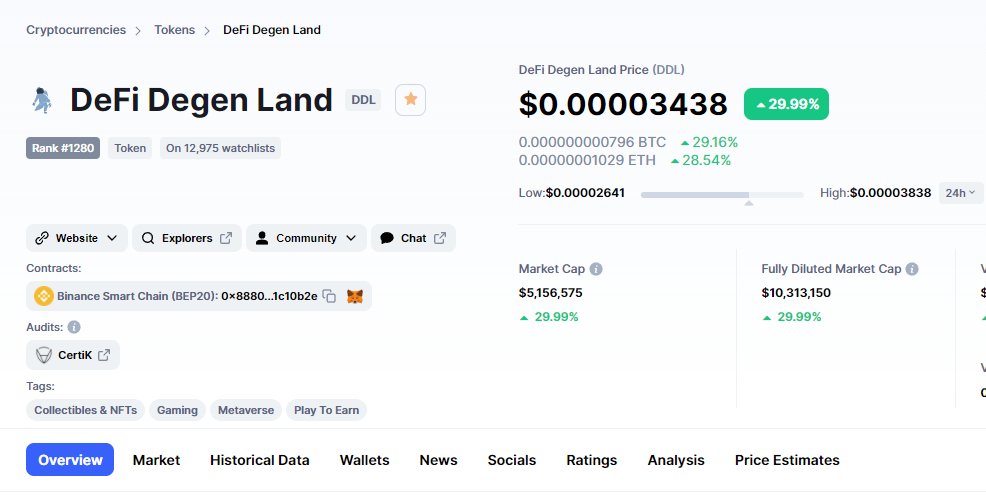Open the Audits info icon
Screen dimensions: 986x504
click(x=74, y=327)
